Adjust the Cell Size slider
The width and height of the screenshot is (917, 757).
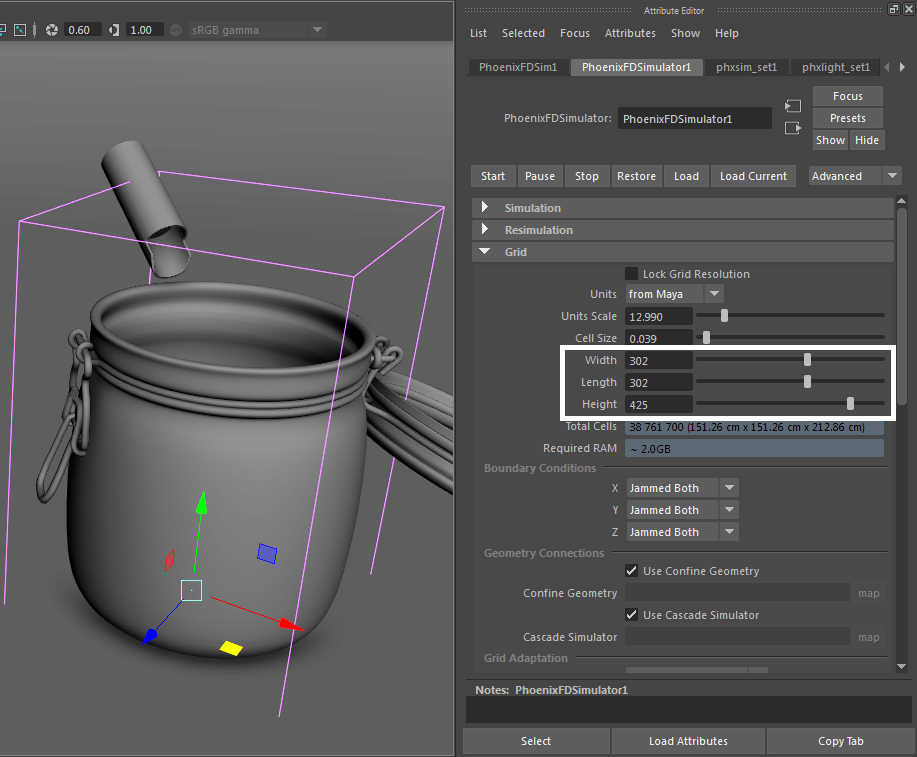(x=706, y=338)
